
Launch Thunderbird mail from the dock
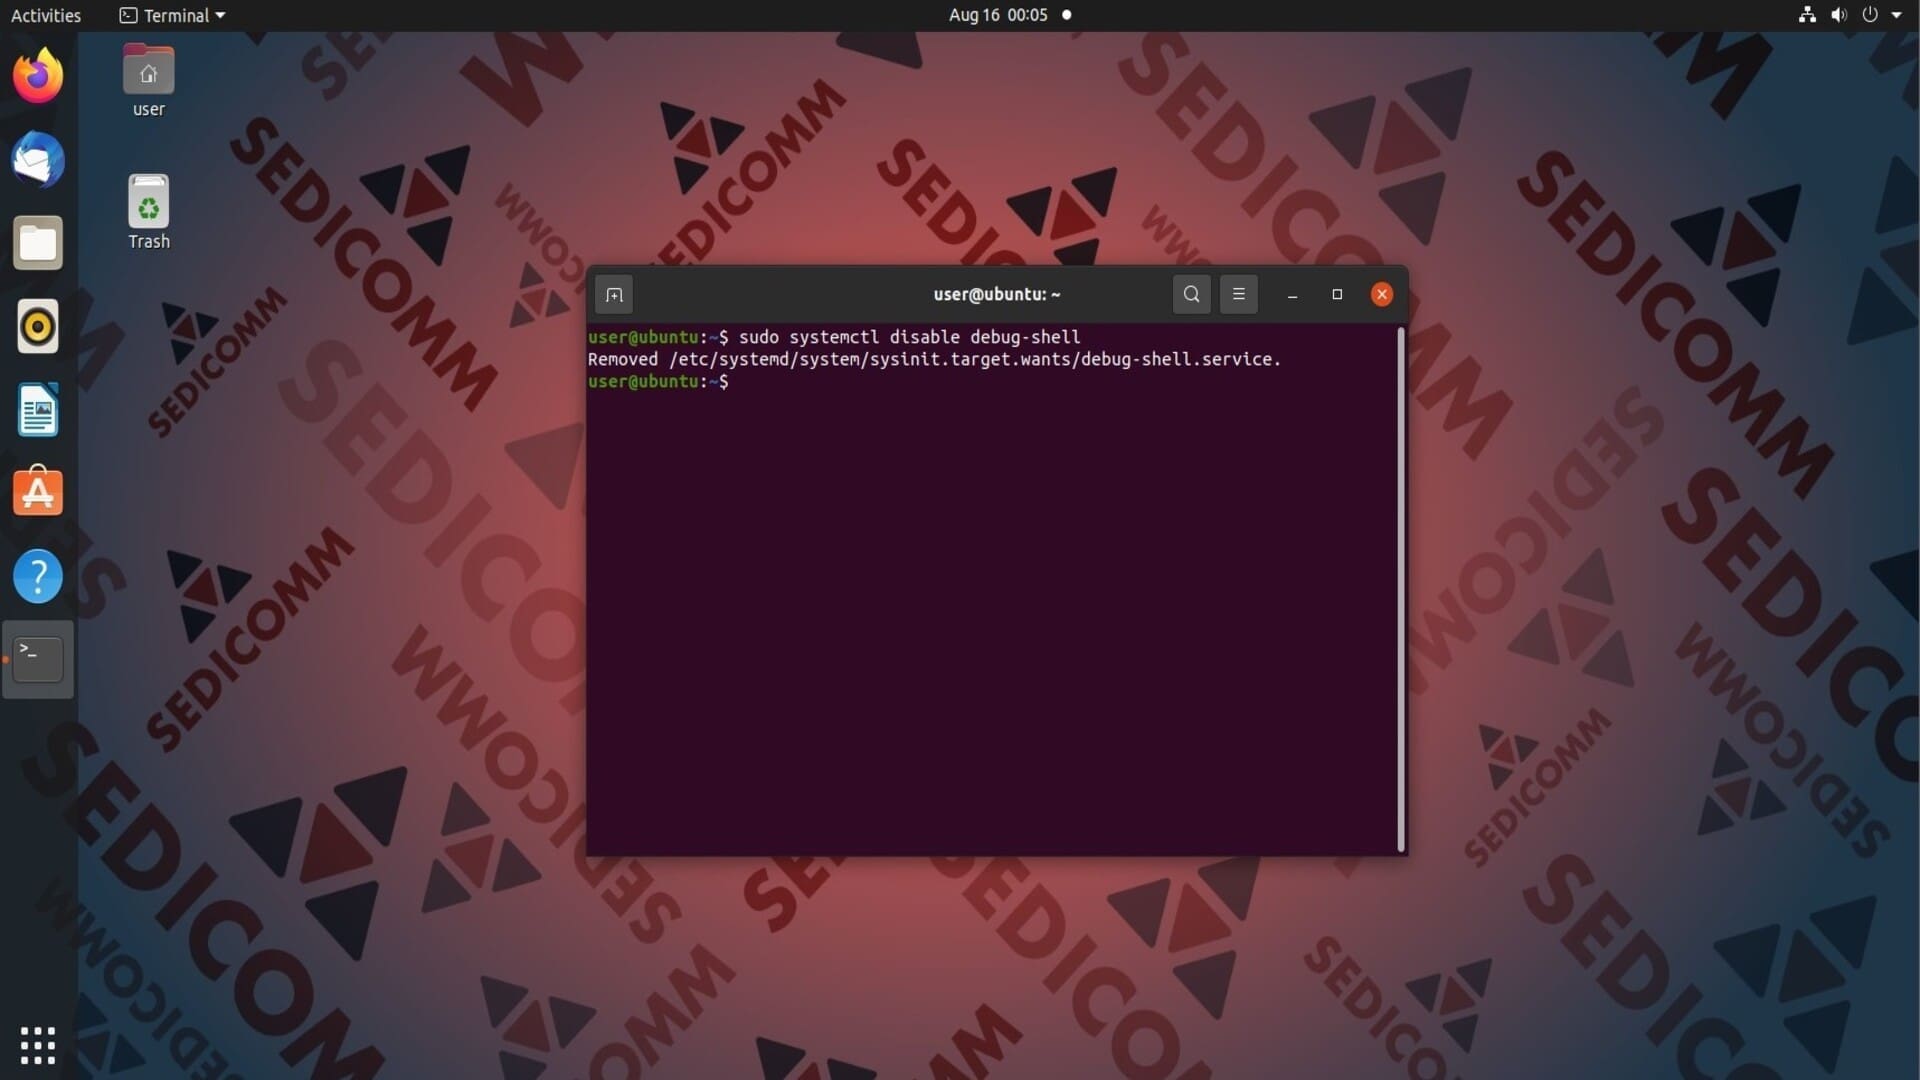pos(38,160)
